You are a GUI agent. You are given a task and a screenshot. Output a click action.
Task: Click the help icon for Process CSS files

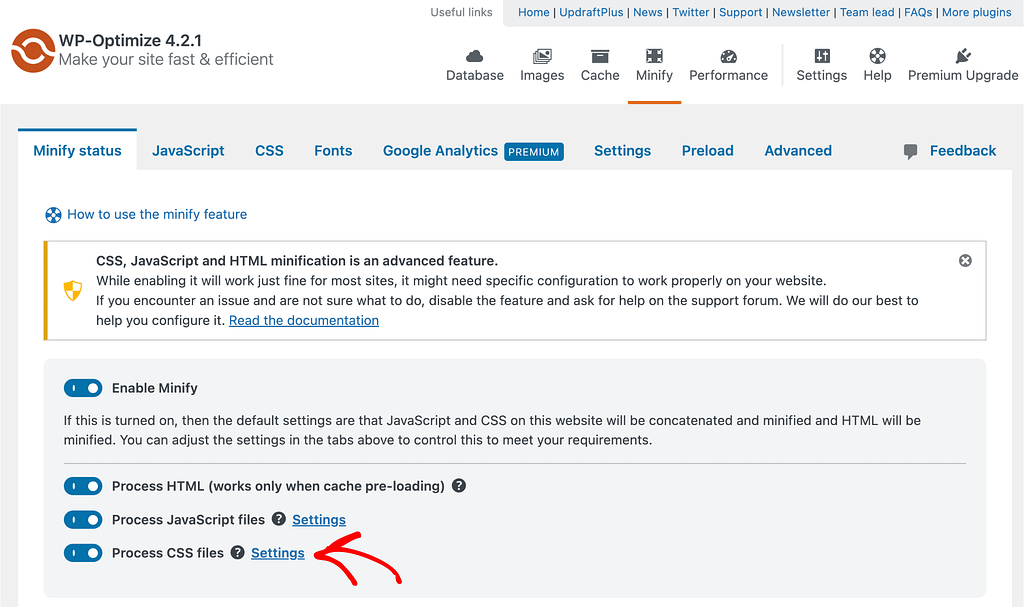238,552
